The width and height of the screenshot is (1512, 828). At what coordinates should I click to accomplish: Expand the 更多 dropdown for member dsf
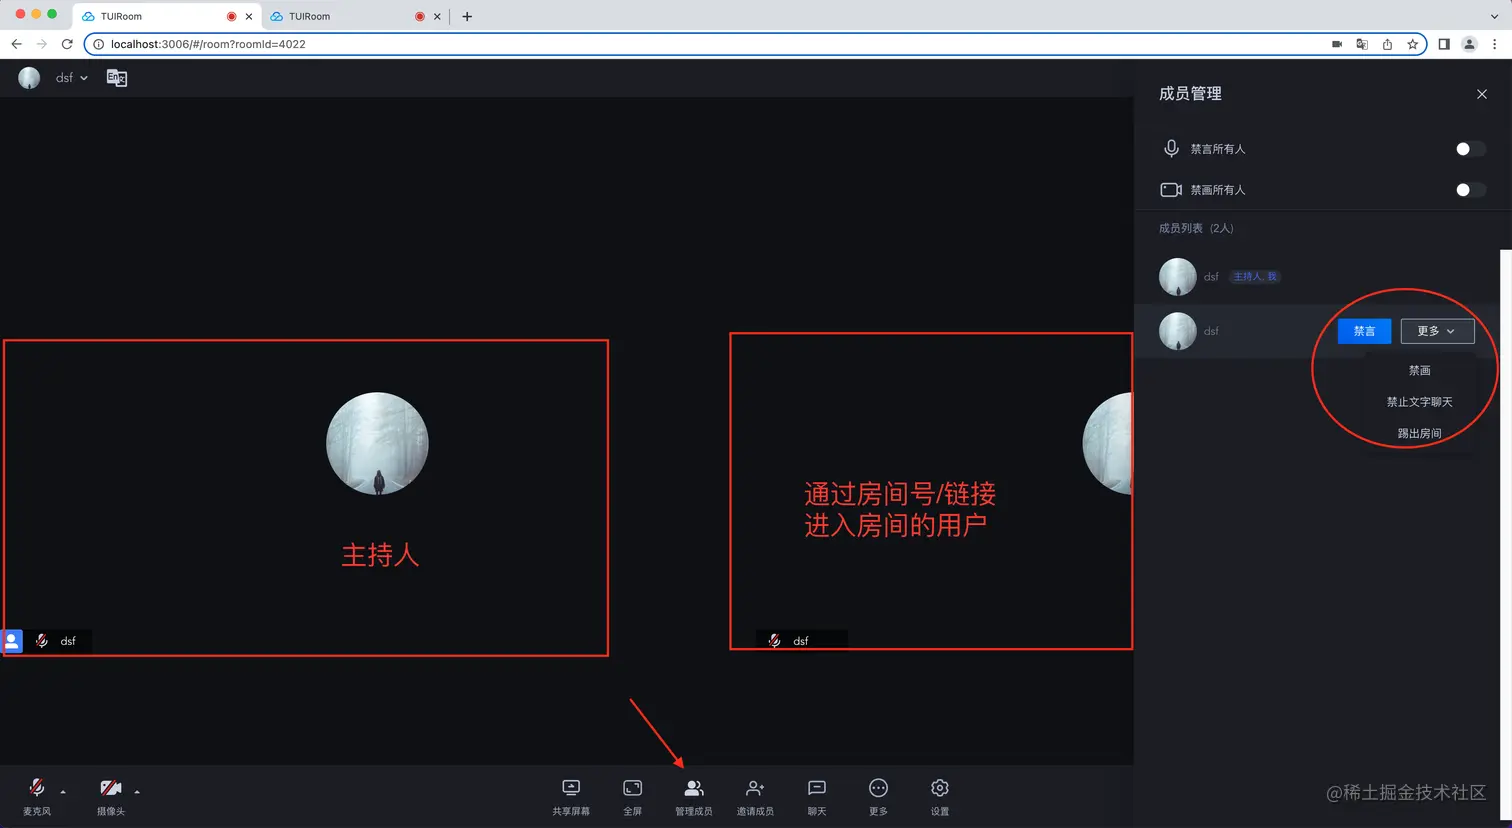pos(1437,331)
